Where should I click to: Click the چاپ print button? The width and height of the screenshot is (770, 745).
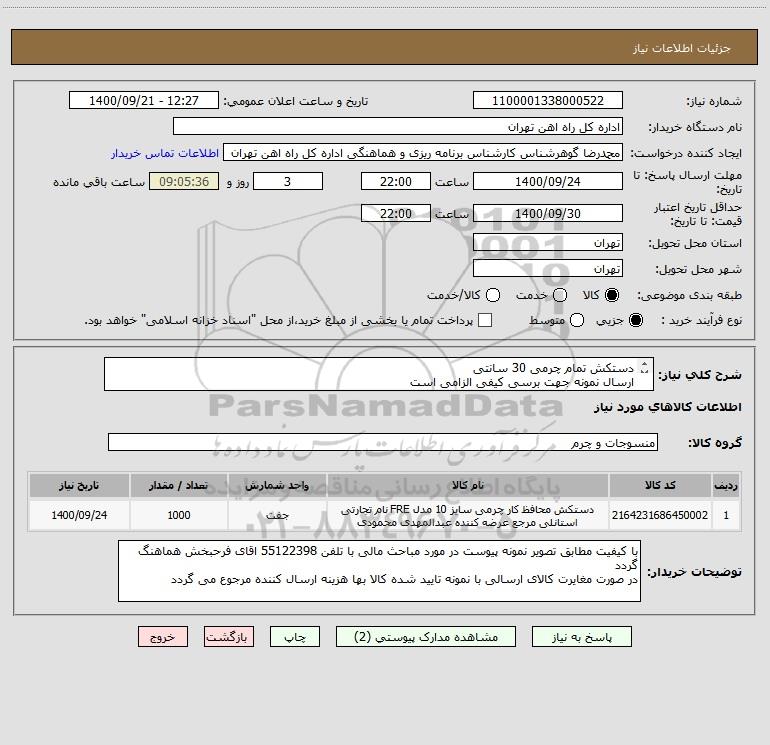point(295,637)
